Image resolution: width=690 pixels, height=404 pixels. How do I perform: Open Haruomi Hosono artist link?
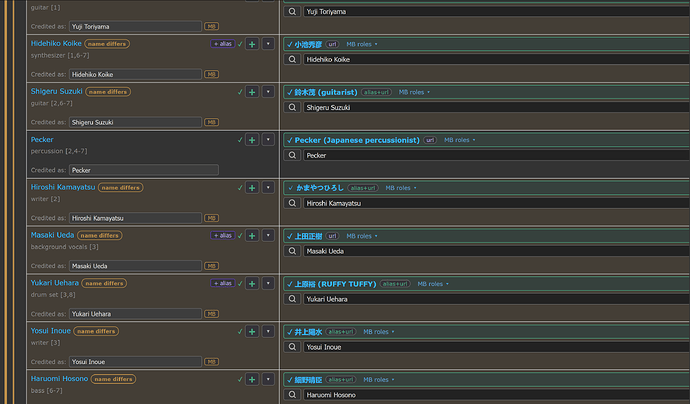[59, 378]
